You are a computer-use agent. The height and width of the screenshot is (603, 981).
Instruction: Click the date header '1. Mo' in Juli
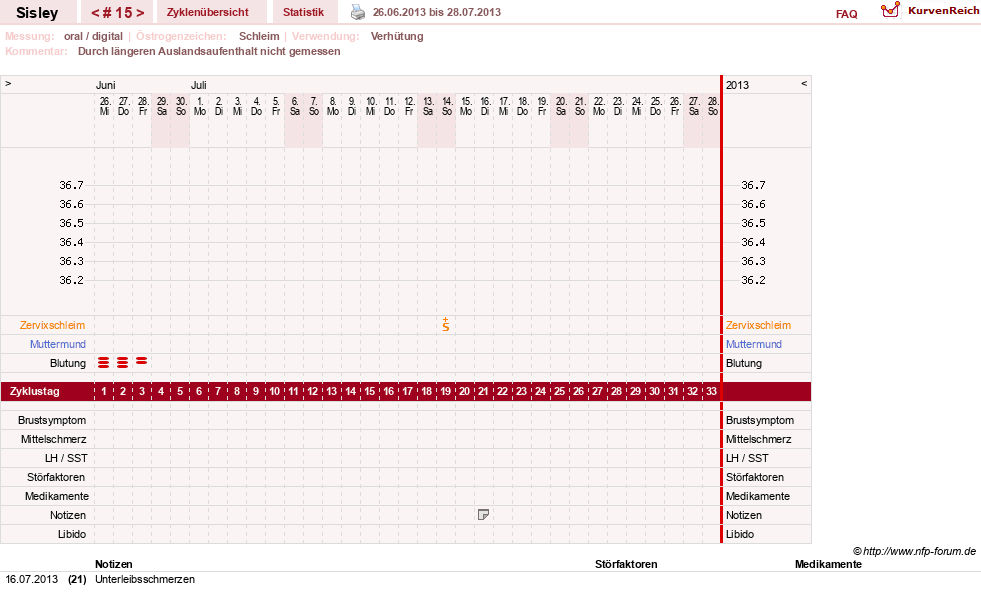click(x=200, y=106)
